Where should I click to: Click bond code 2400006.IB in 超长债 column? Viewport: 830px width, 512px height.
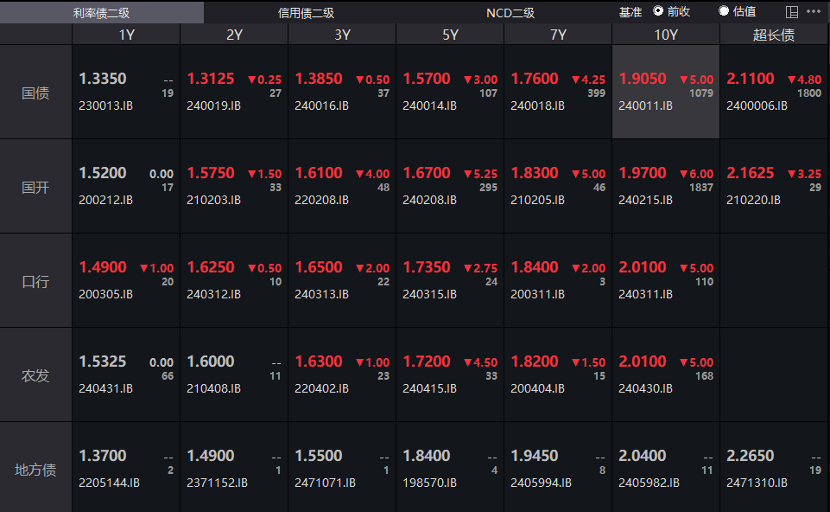coord(757,105)
